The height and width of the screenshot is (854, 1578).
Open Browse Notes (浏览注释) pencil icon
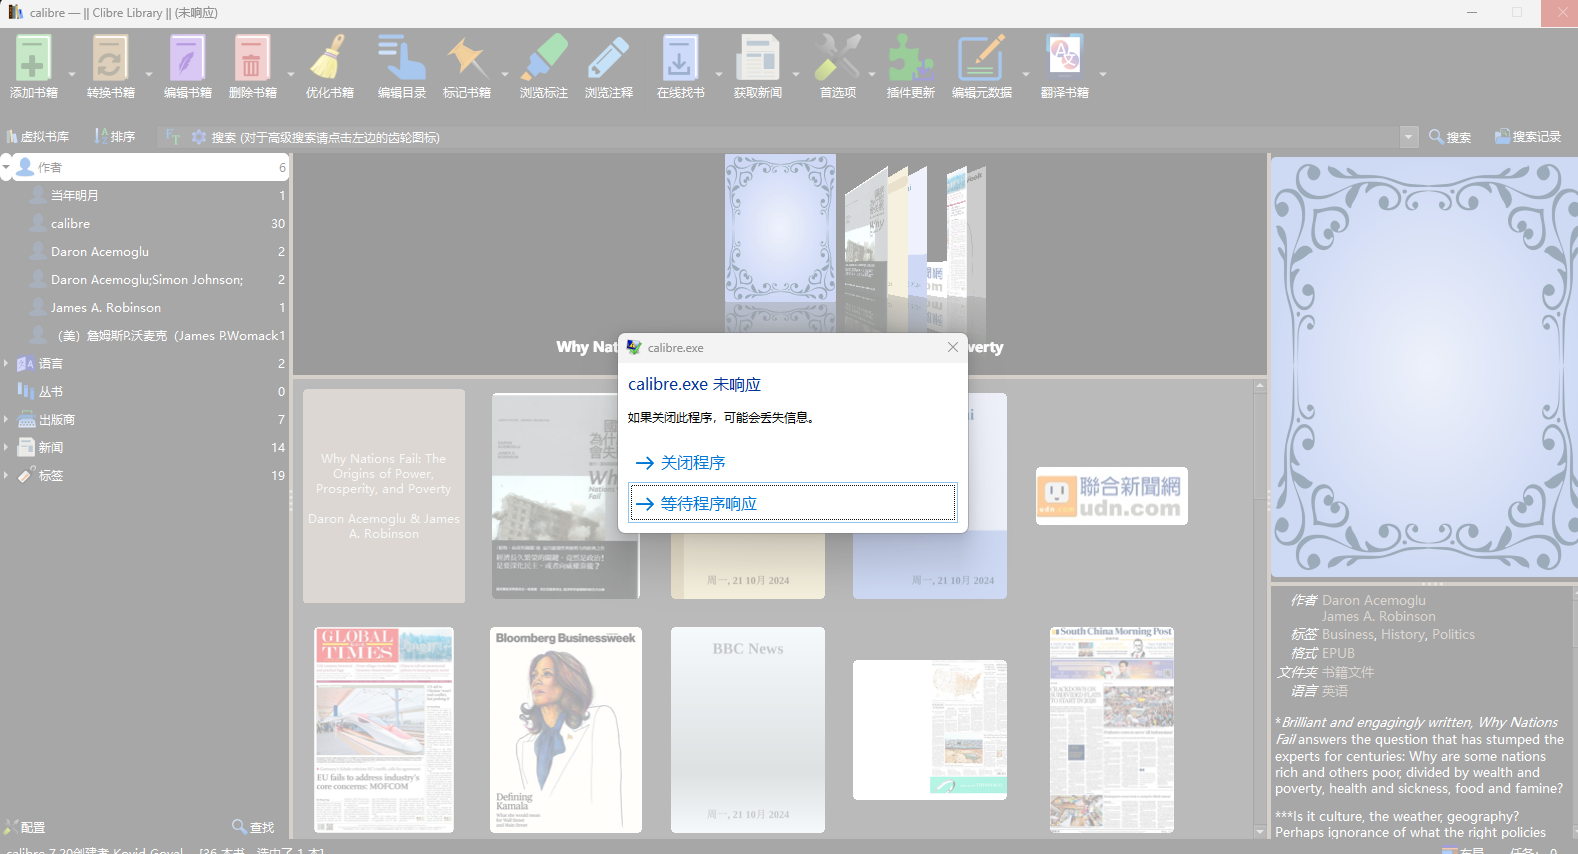tap(609, 58)
